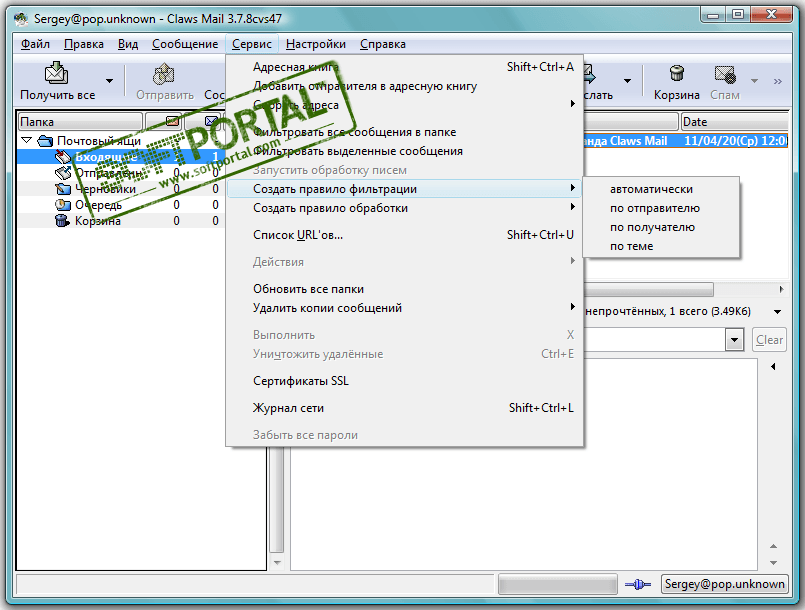Image resolution: width=805 pixels, height=610 pixels.
Task: Click the Очередь folder icon
Action: click(63, 205)
